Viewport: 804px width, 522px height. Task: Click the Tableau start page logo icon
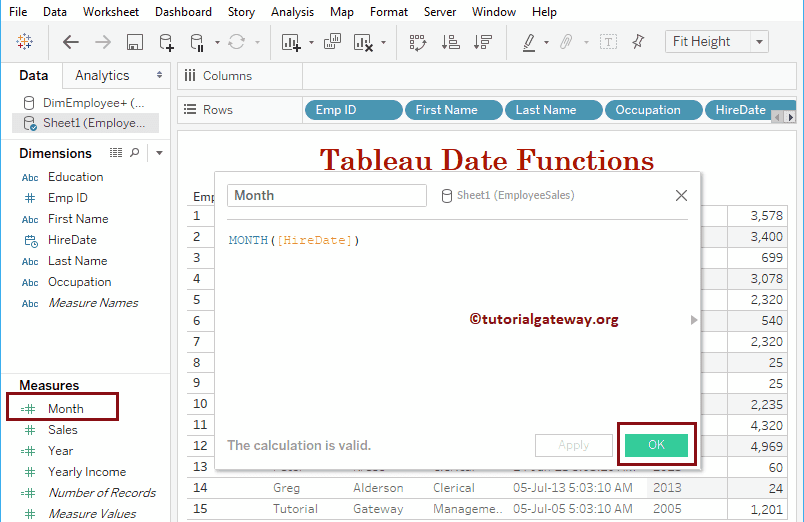24,42
